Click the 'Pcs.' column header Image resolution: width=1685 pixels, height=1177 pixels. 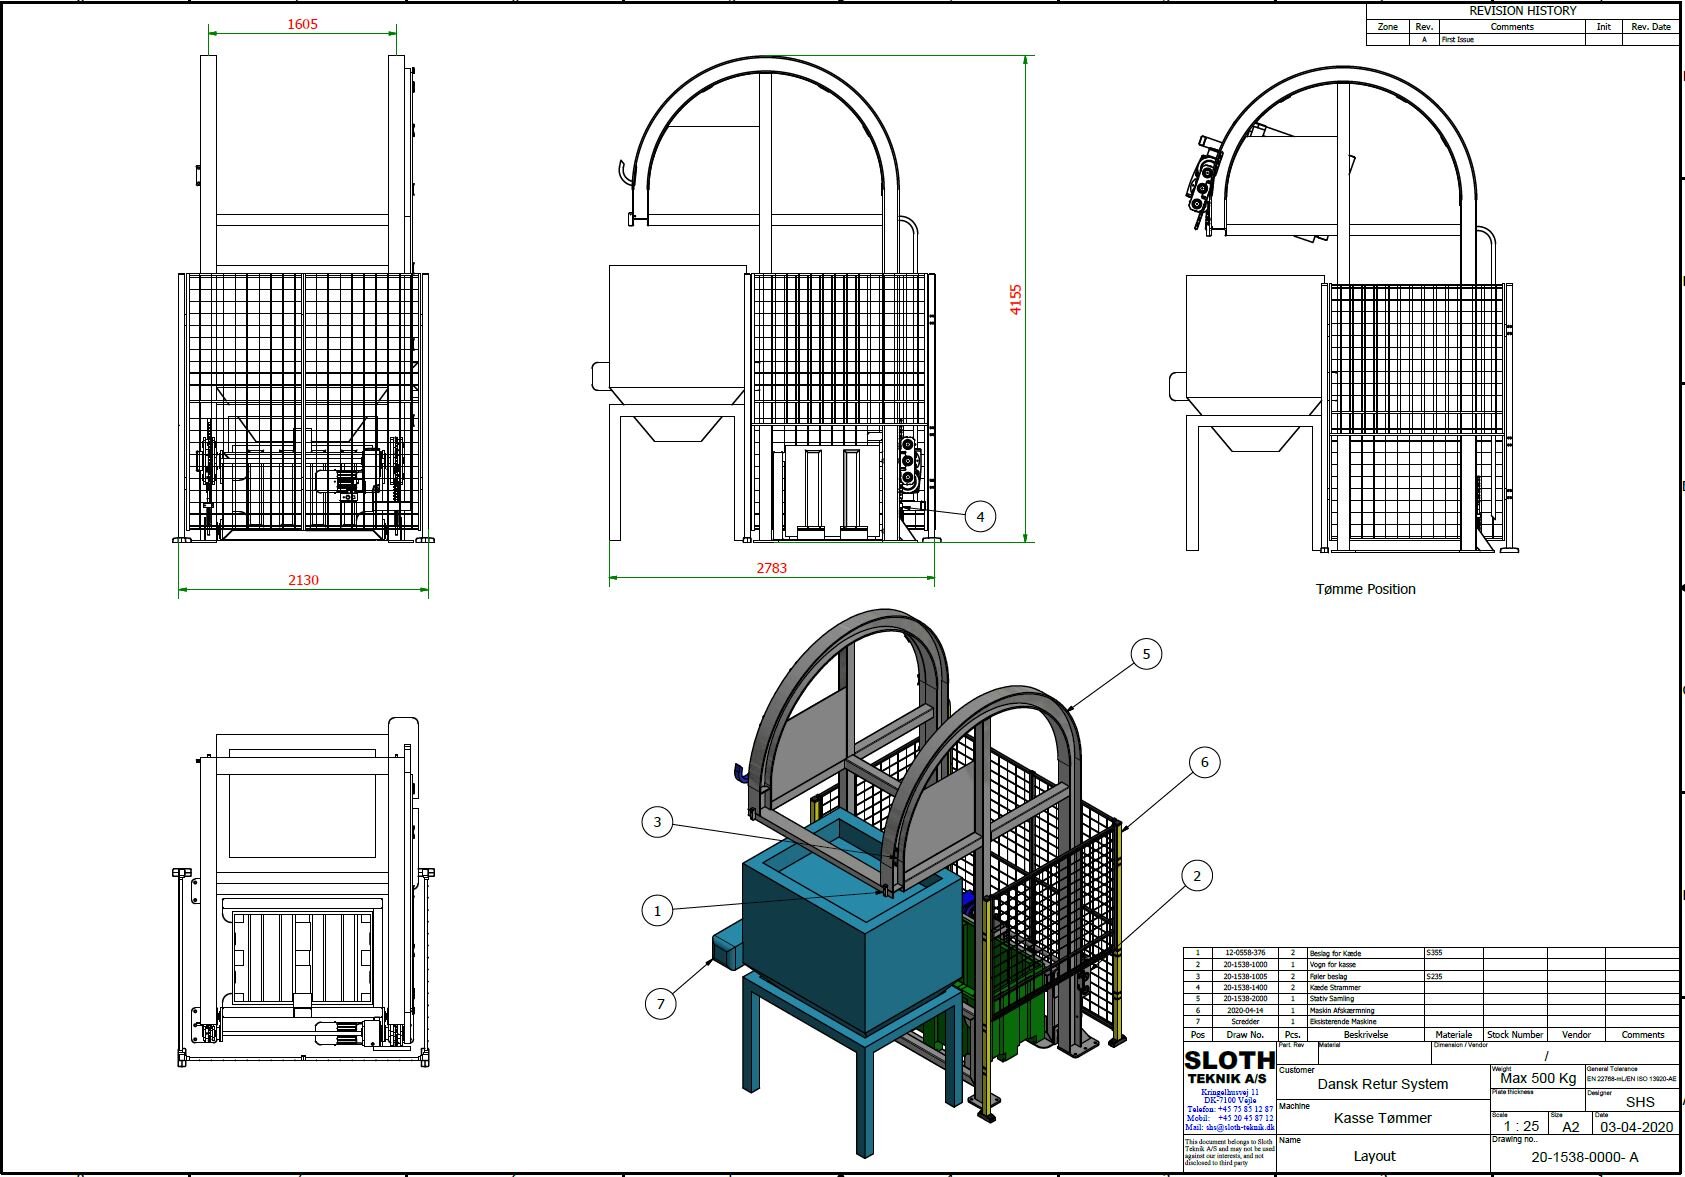click(x=1292, y=1035)
